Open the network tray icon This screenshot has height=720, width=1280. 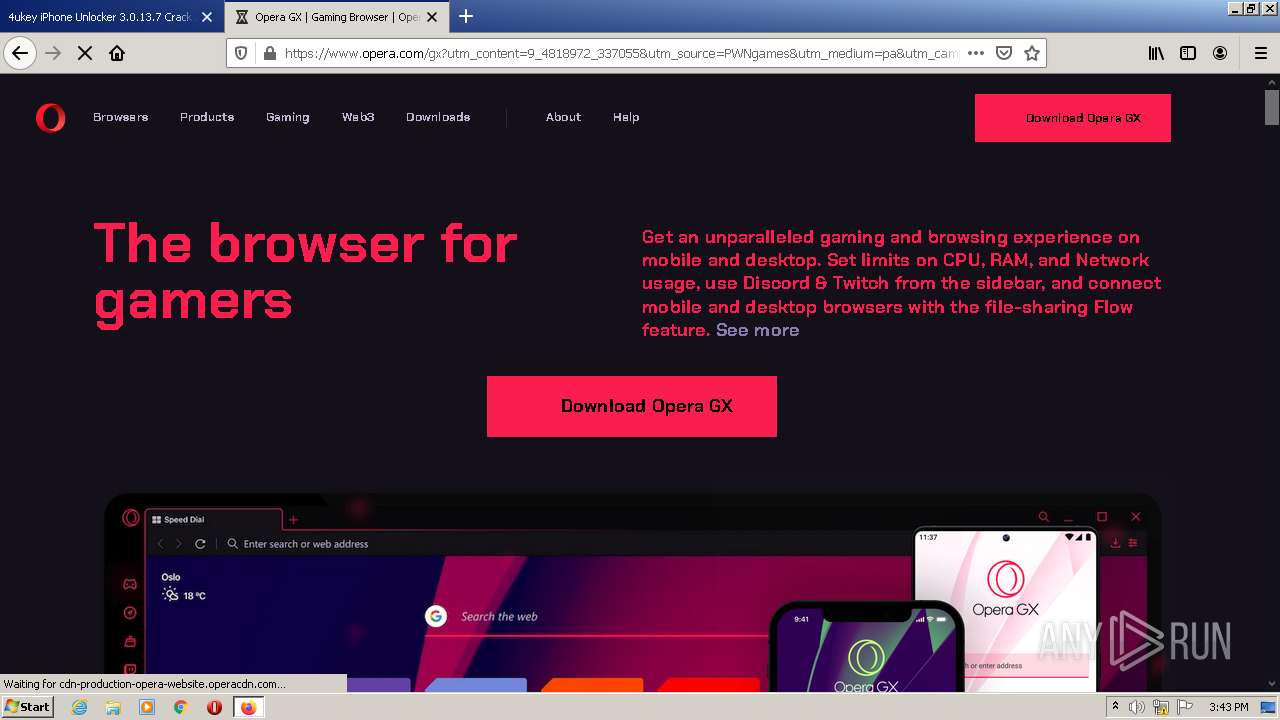[1161, 707]
